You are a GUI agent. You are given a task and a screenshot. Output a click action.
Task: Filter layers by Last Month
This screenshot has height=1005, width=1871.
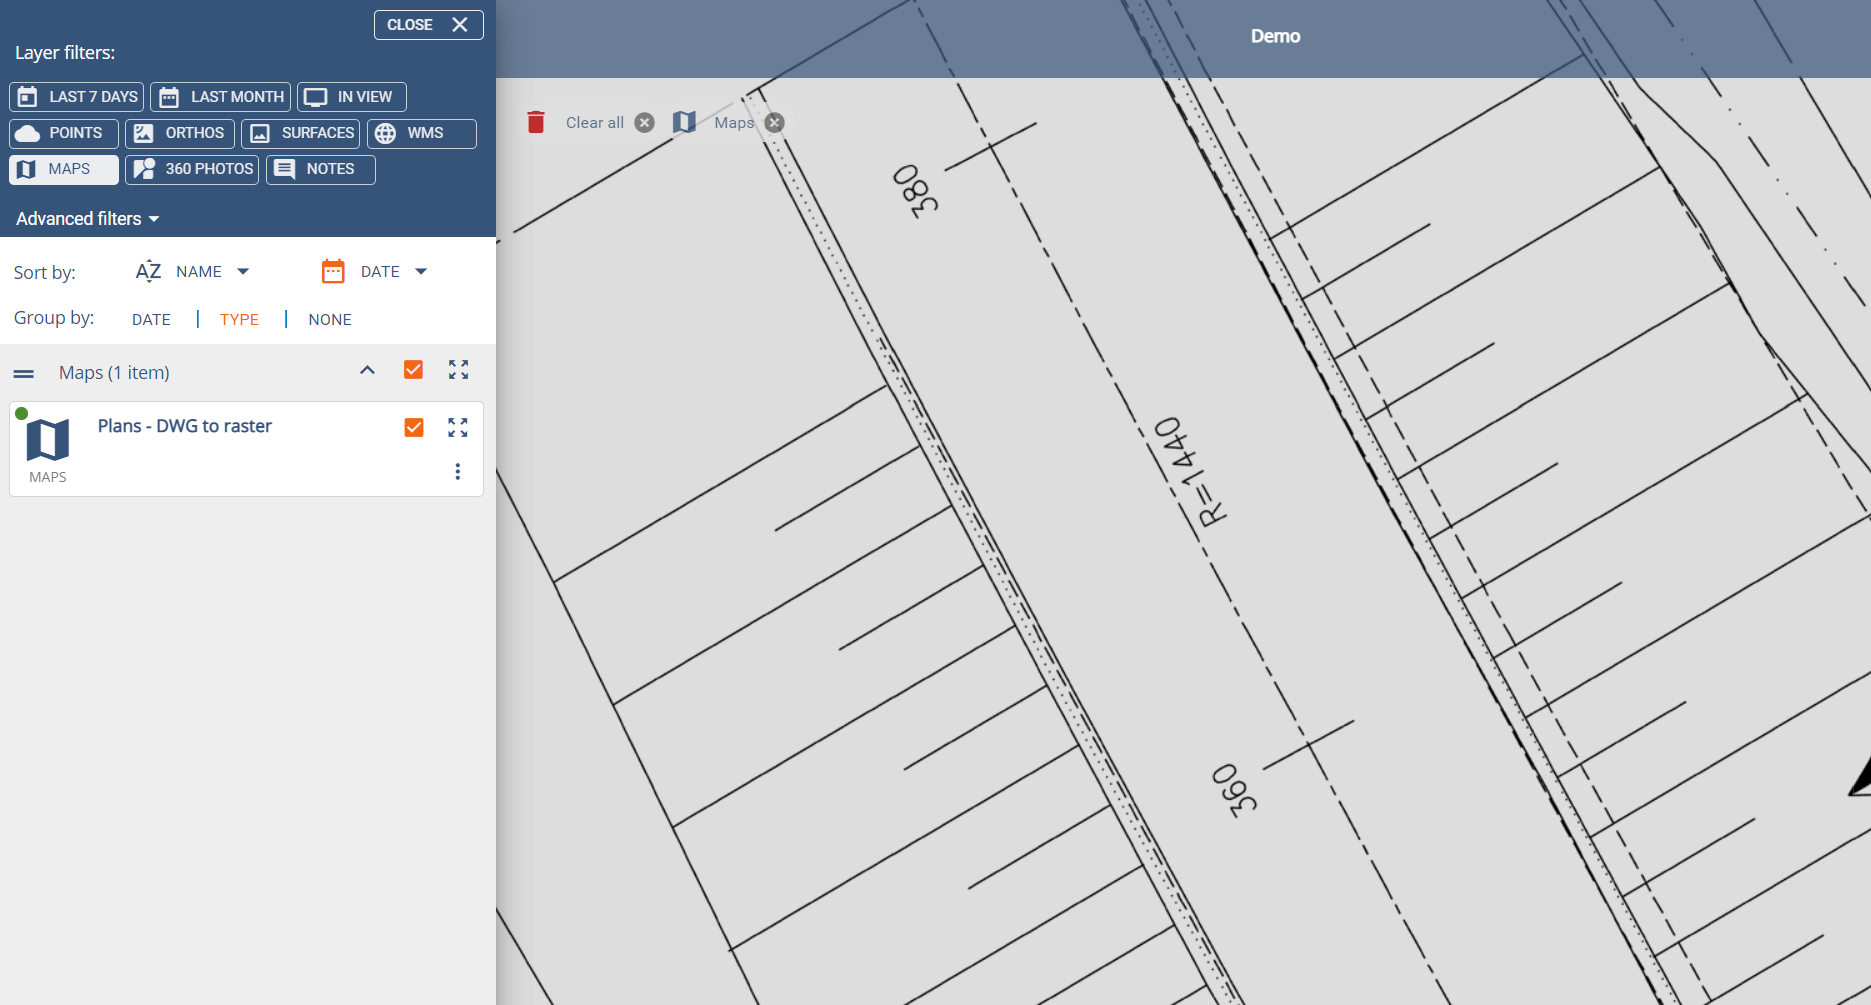pos(220,97)
